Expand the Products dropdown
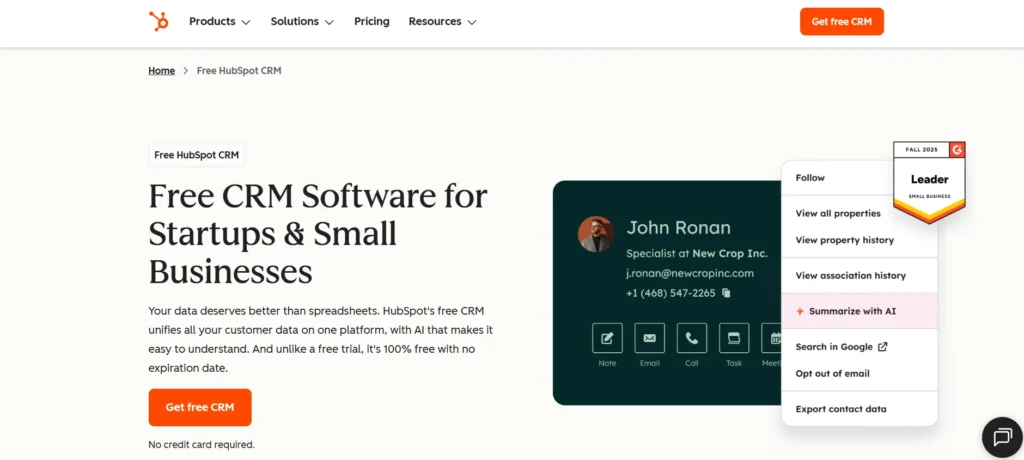This screenshot has height=460, width=1024. (219, 21)
